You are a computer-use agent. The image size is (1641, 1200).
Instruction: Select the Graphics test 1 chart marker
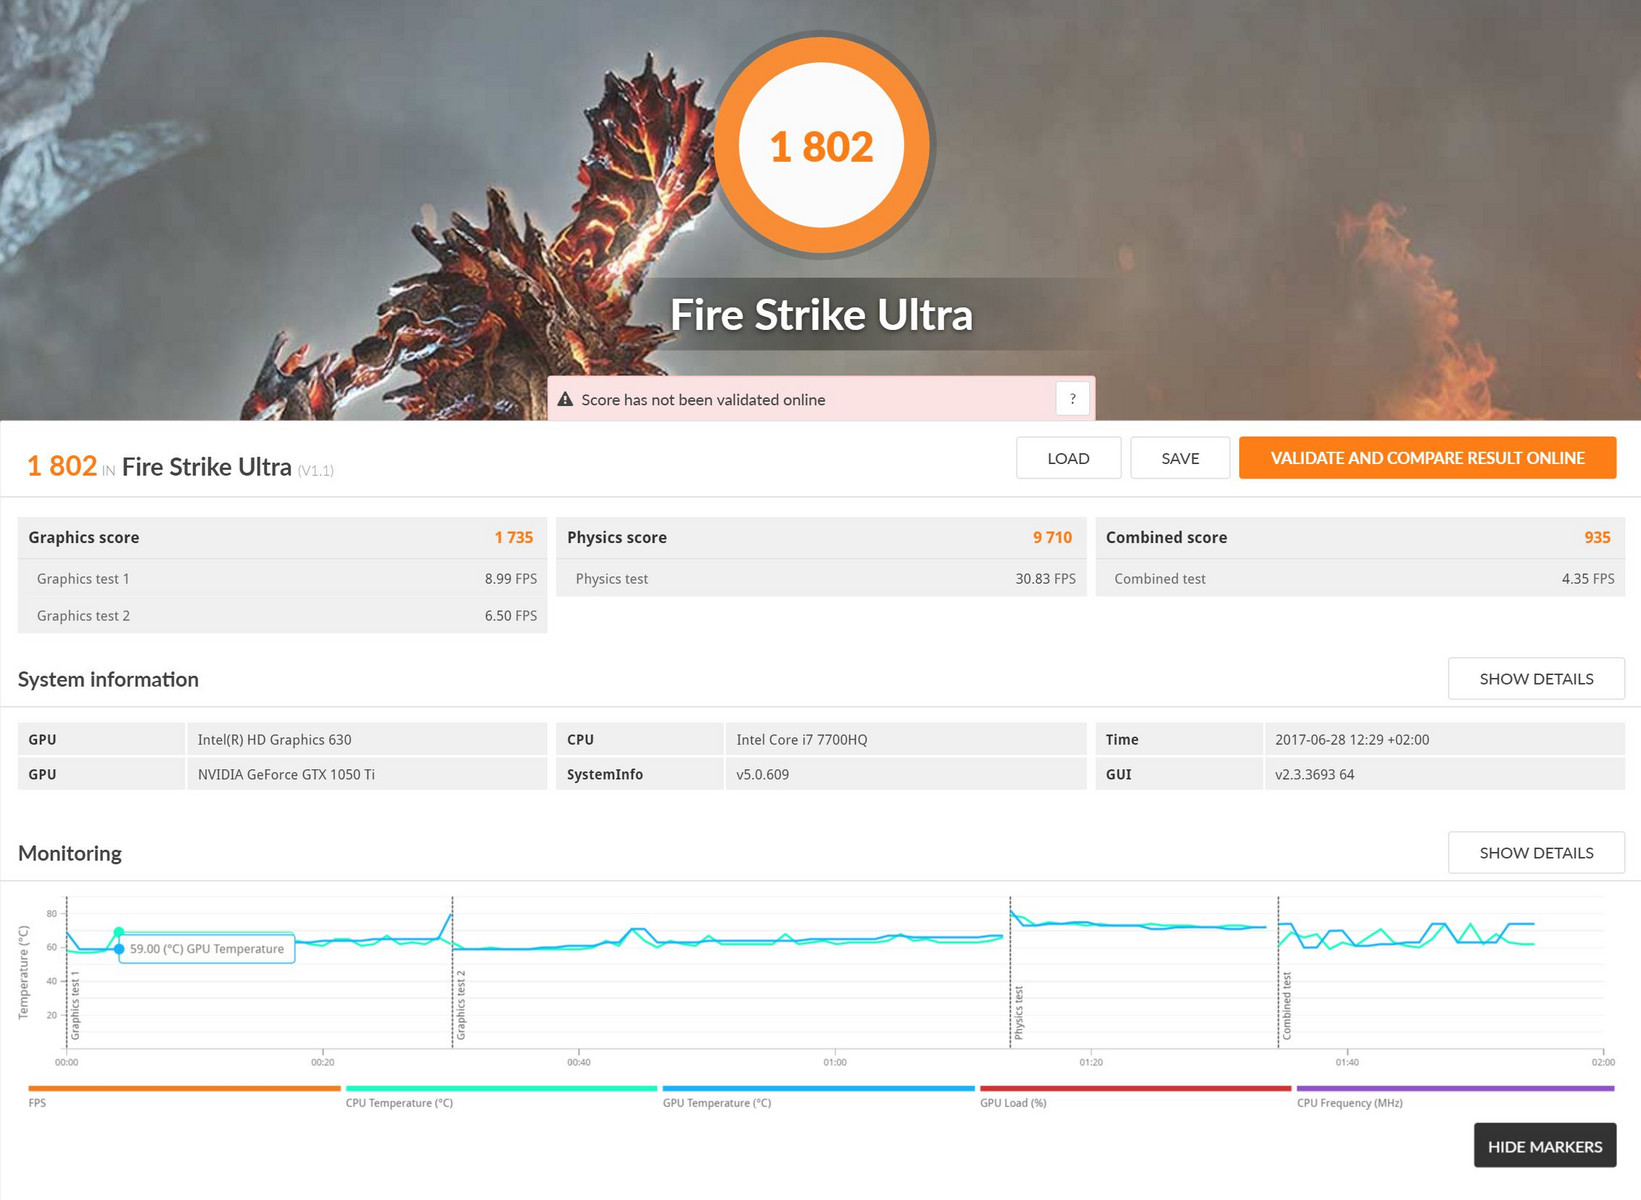point(75,1005)
